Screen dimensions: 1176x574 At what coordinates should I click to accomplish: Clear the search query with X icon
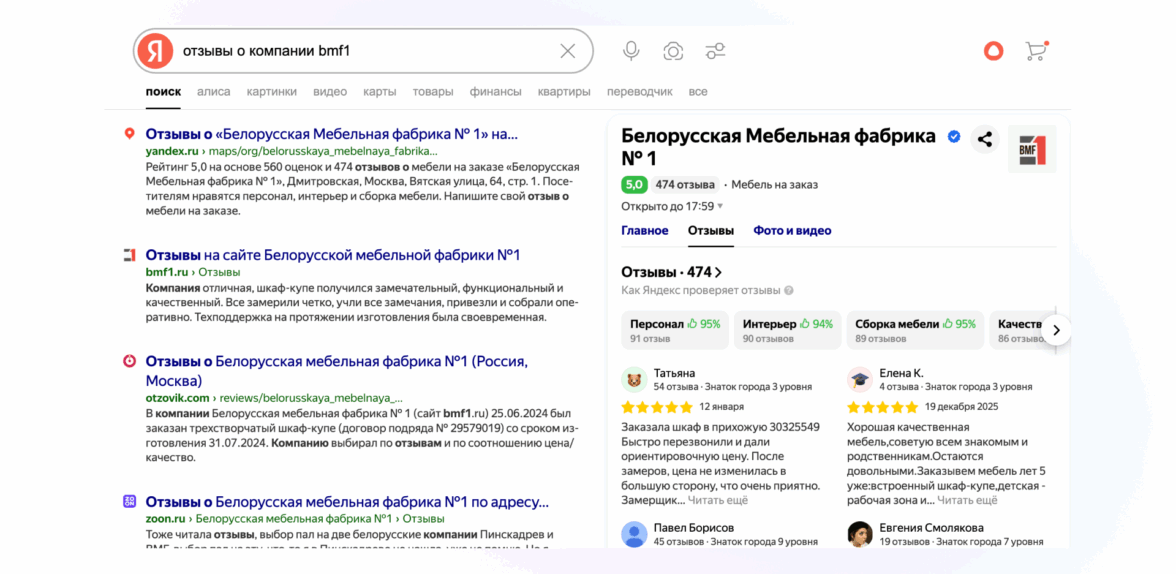567,51
